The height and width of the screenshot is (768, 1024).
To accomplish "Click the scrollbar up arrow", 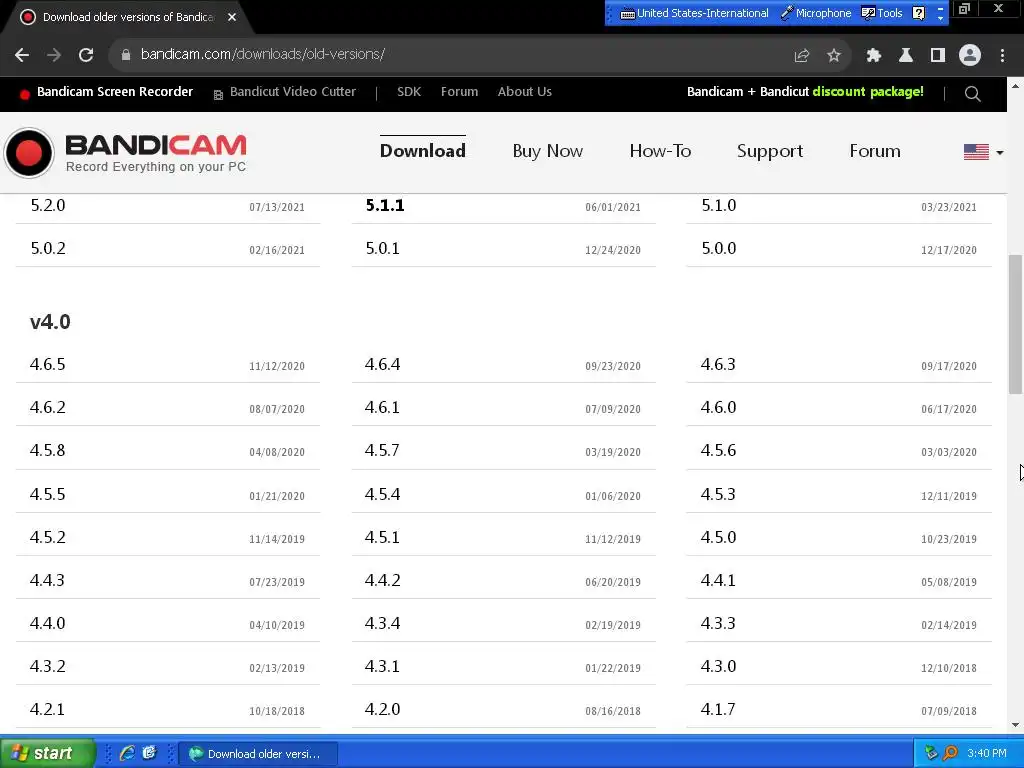I will (x=1015, y=86).
